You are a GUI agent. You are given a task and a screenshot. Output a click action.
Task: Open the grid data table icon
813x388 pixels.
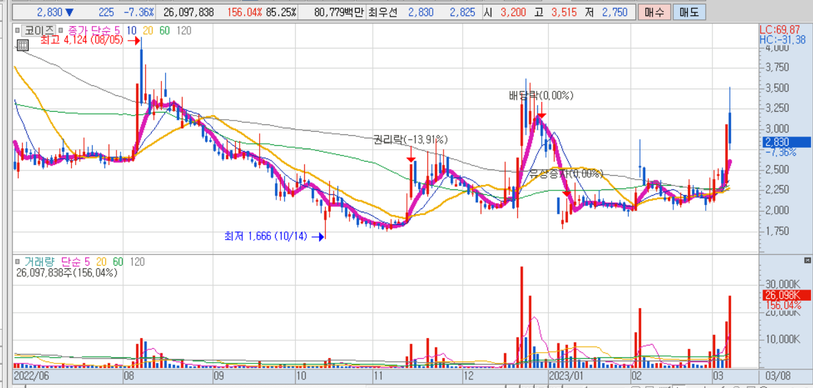coord(22,46)
